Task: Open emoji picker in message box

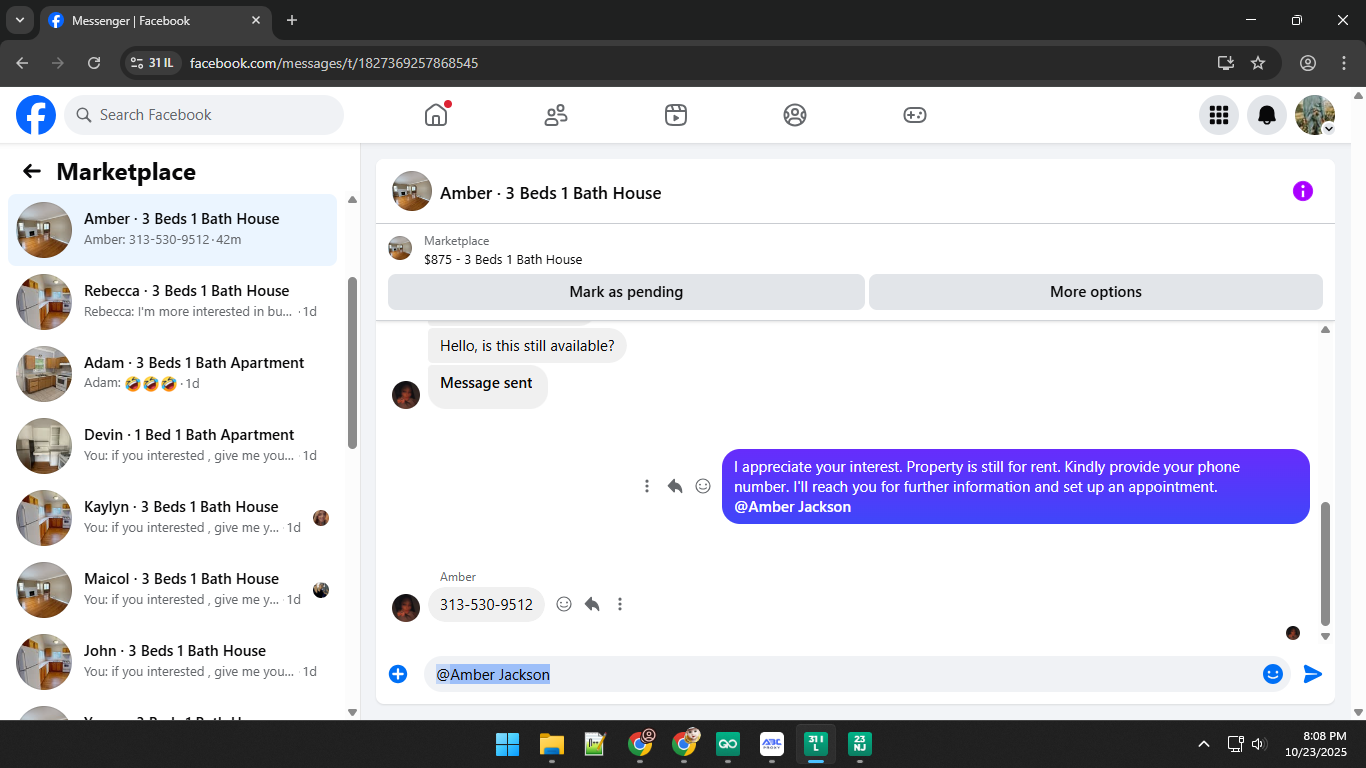Action: (1273, 674)
